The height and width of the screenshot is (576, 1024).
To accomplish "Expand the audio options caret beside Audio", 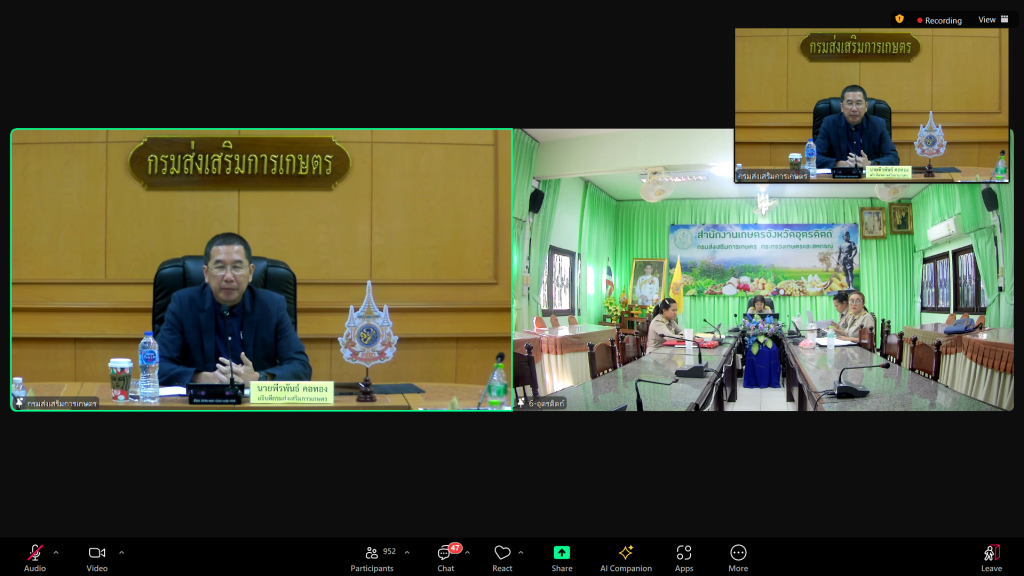I will pyautogui.click(x=56, y=552).
